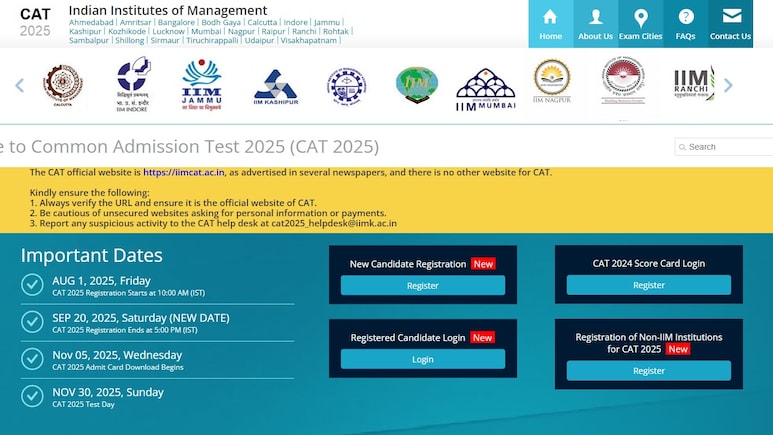Click the Lucknow institute link
773x435 pixels.
(x=168, y=31)
